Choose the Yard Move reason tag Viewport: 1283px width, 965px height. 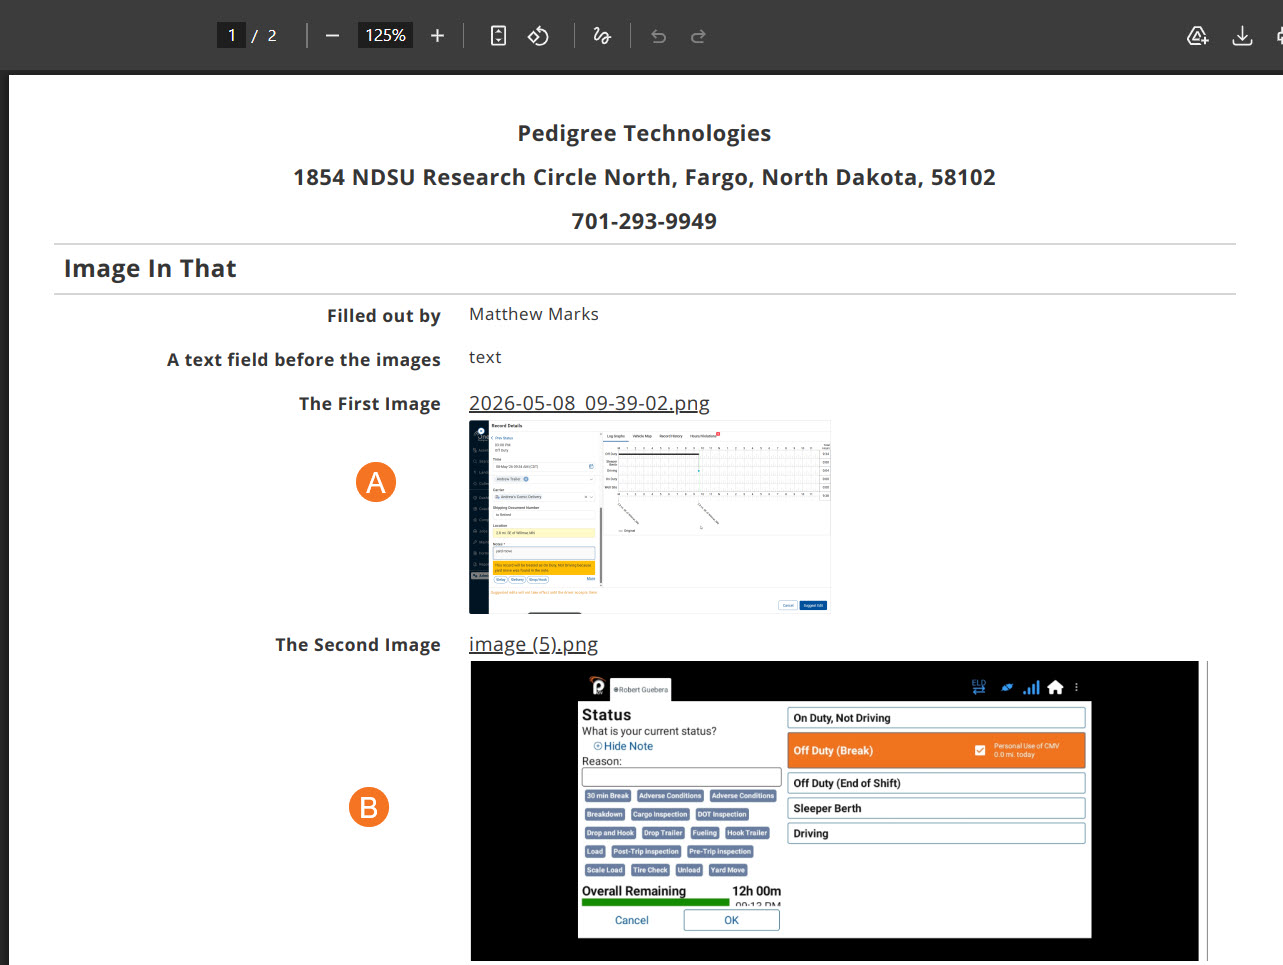728,870
